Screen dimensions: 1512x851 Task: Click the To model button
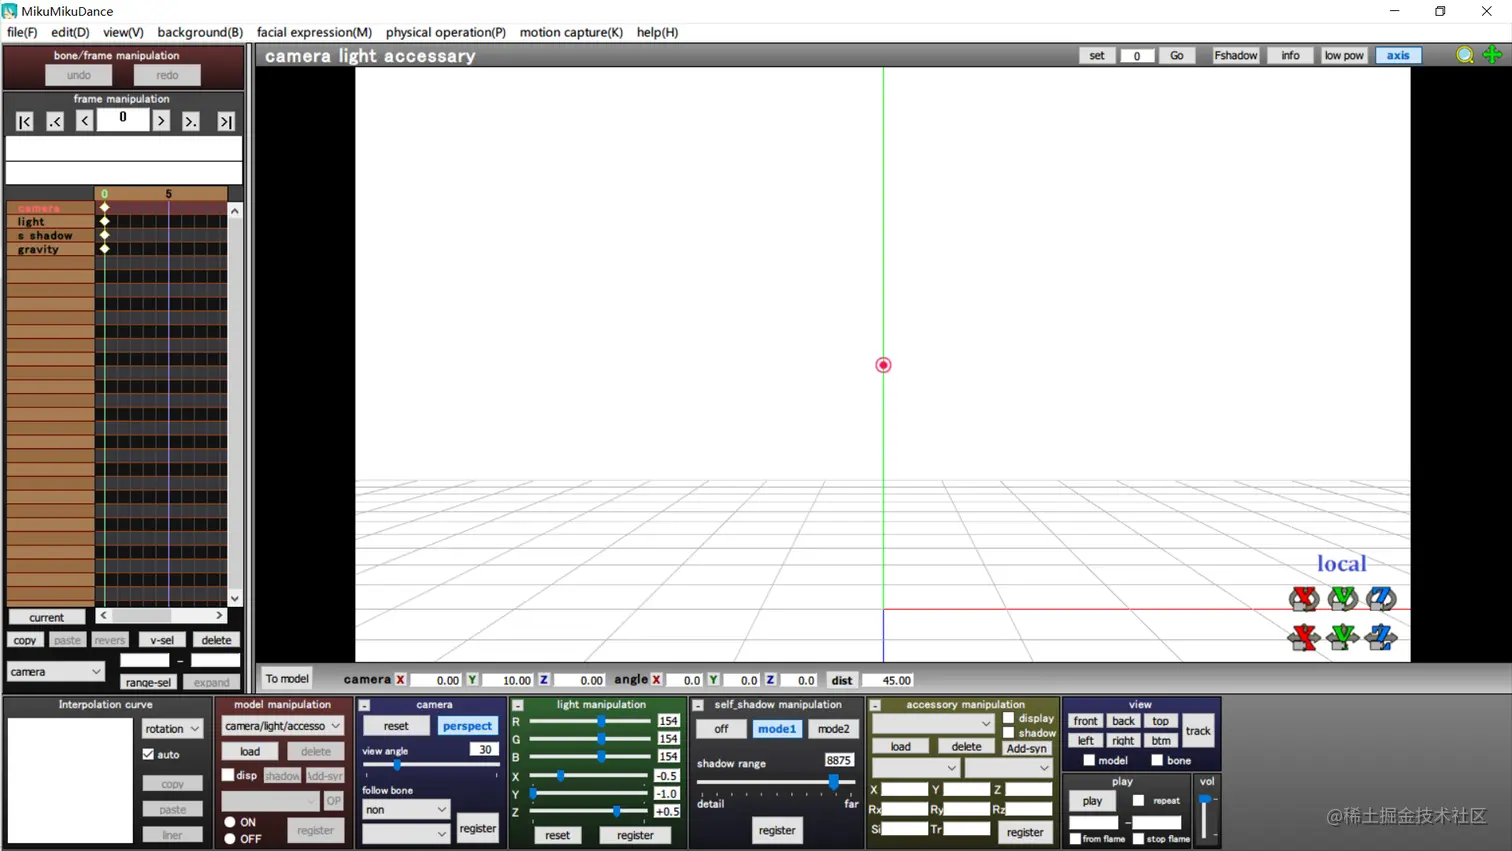click(x=287, y=679)
